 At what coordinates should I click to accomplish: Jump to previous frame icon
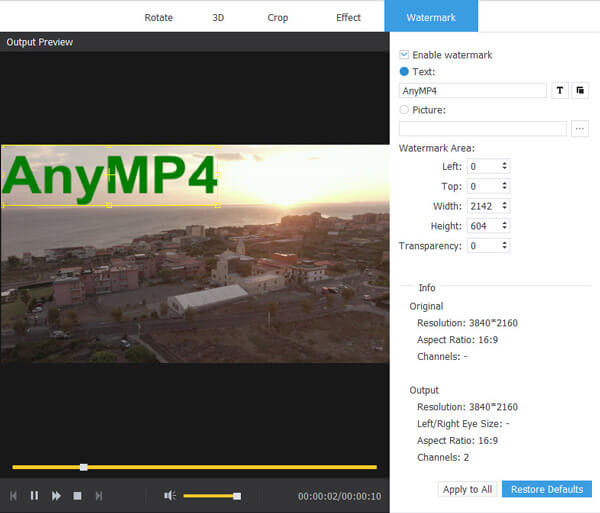14,495
